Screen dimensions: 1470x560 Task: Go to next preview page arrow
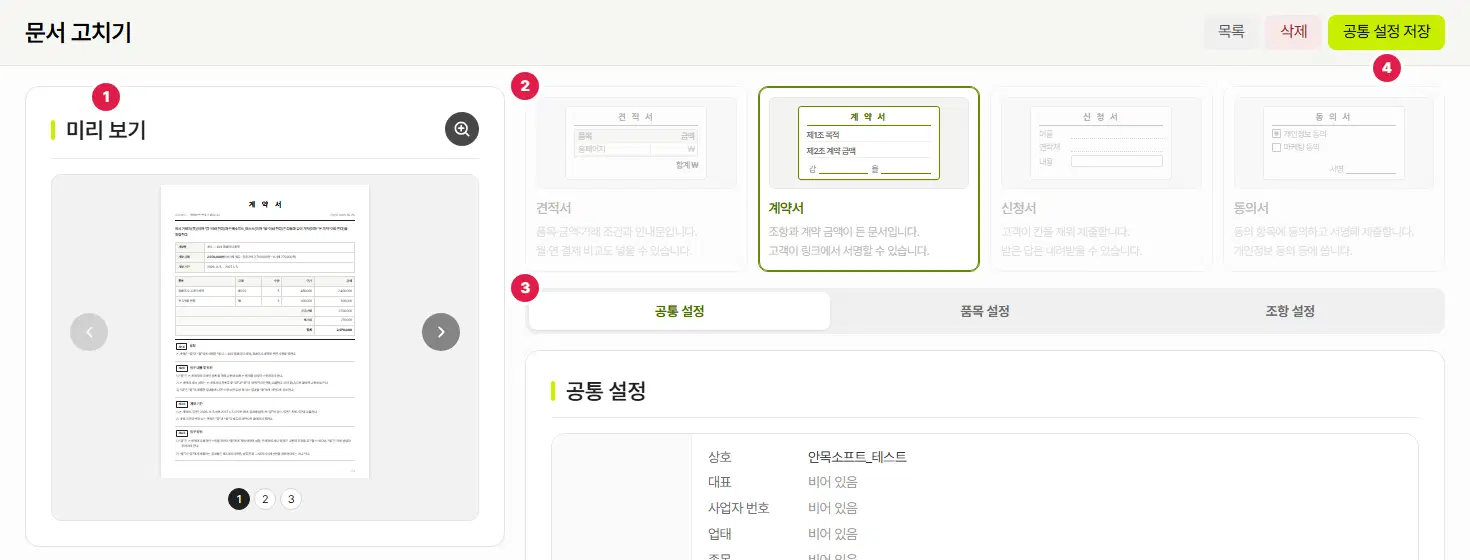[x=441, y=332]
